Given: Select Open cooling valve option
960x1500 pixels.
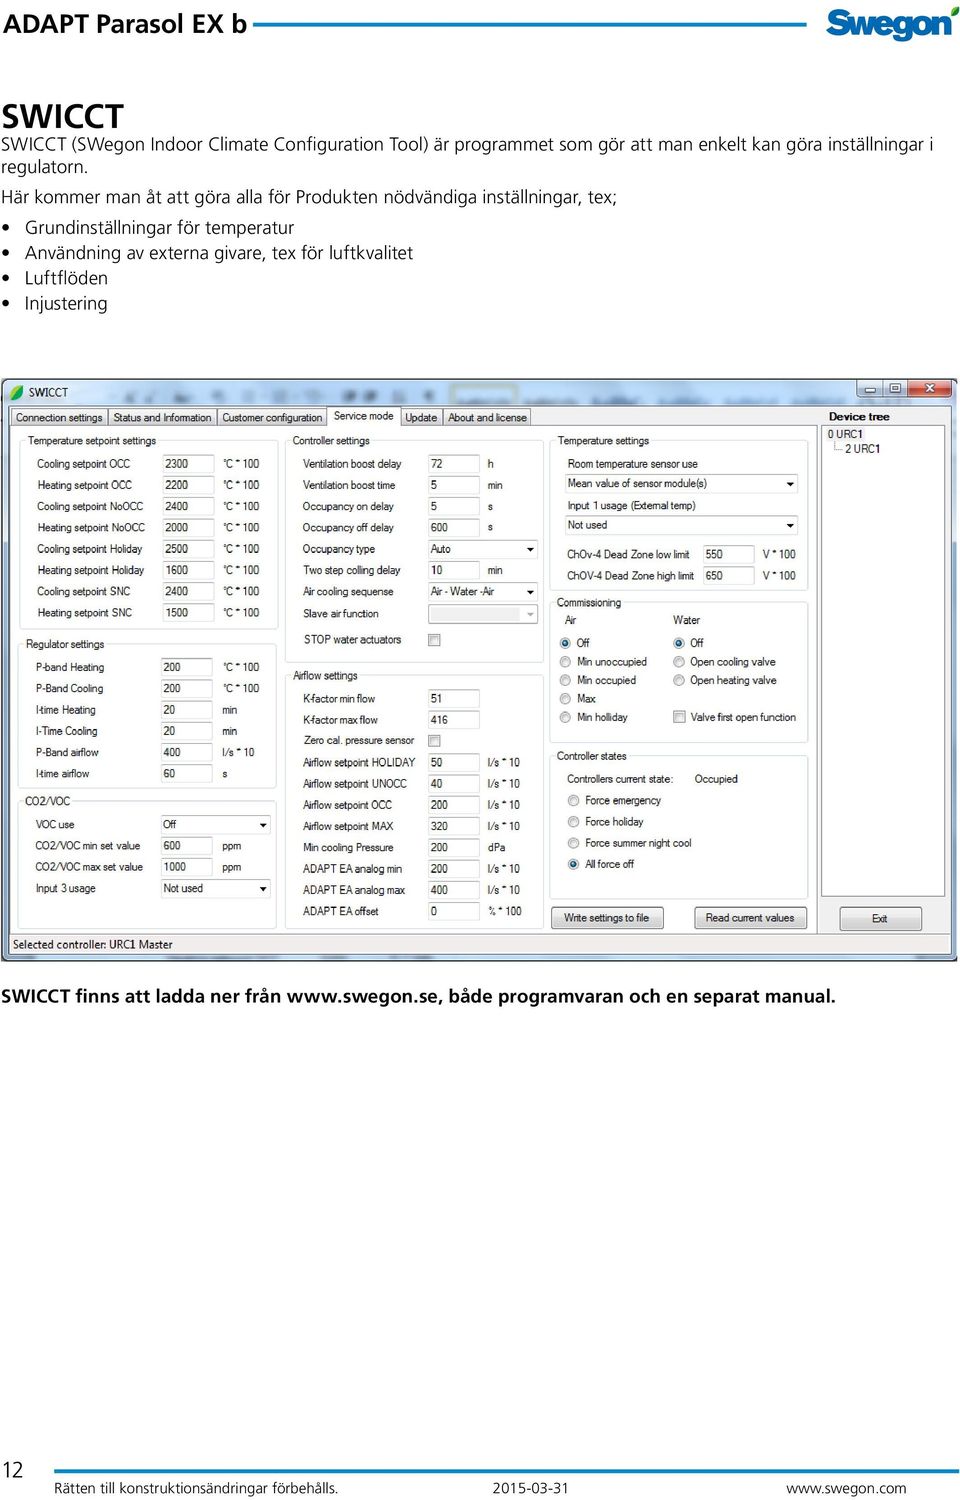Looking at the screenshot, I should tap(679, 662).
